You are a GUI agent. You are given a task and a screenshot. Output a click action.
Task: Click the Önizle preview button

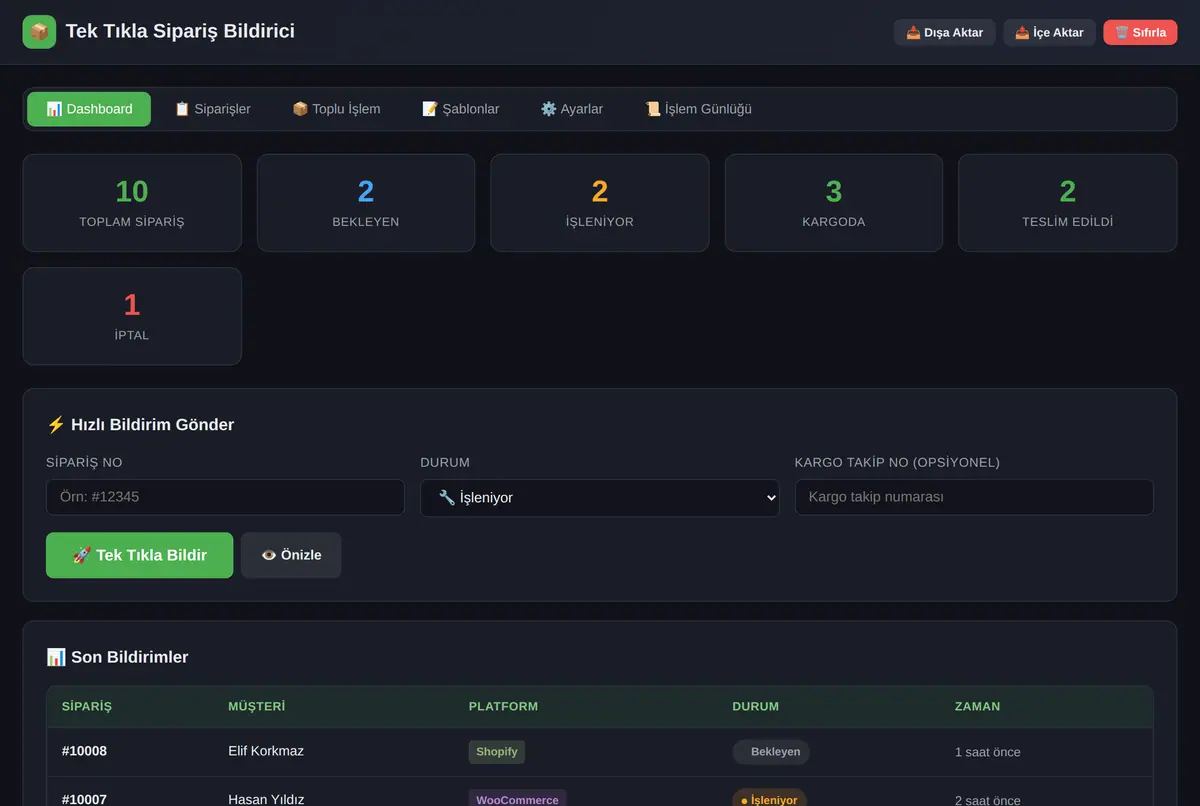coord(291,555)
